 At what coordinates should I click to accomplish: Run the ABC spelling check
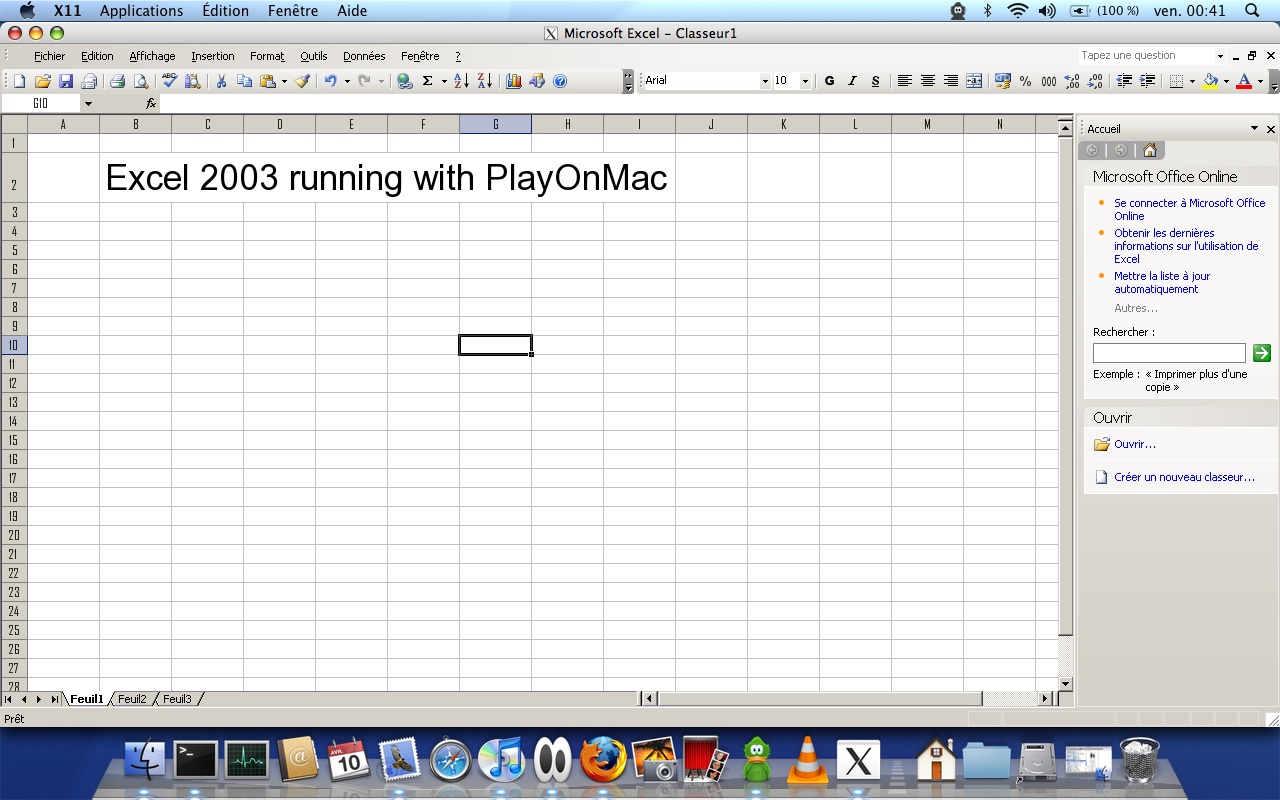click(x=169, y=81)
